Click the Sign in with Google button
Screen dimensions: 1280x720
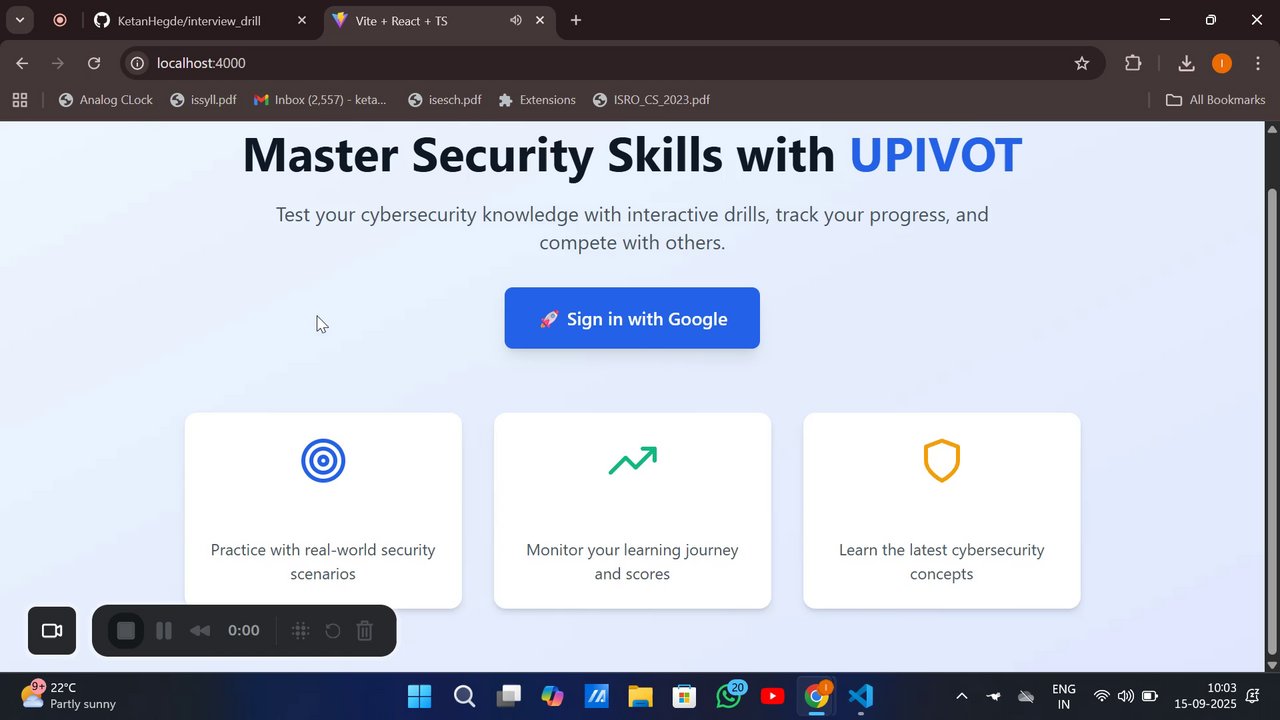point(632,318)
